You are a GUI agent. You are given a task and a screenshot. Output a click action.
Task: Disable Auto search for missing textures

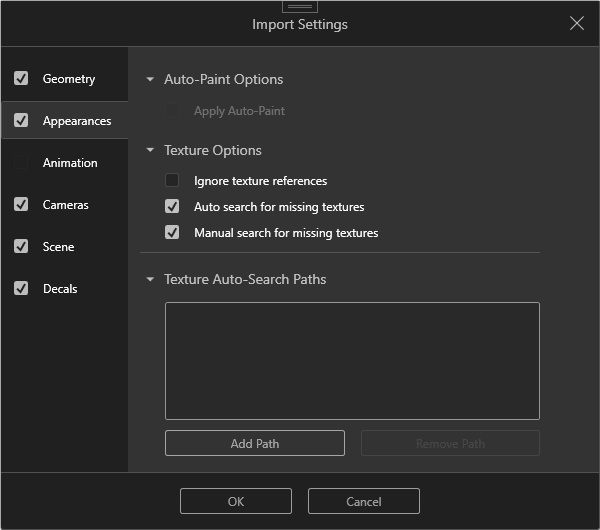click(x=172, y=207)
